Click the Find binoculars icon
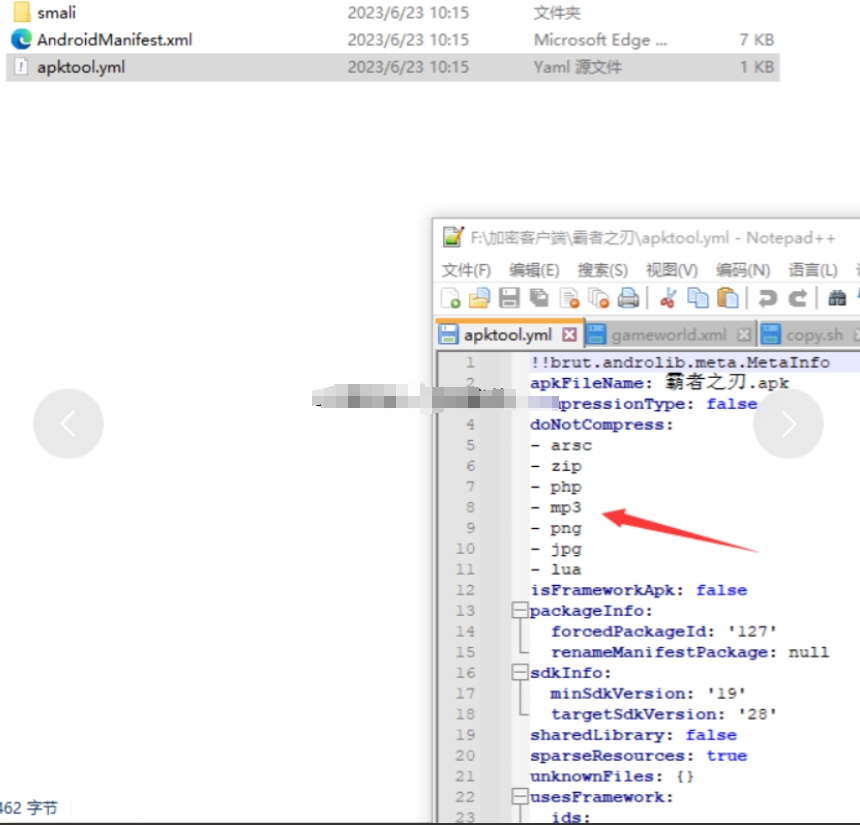 [x=837, y=298]
